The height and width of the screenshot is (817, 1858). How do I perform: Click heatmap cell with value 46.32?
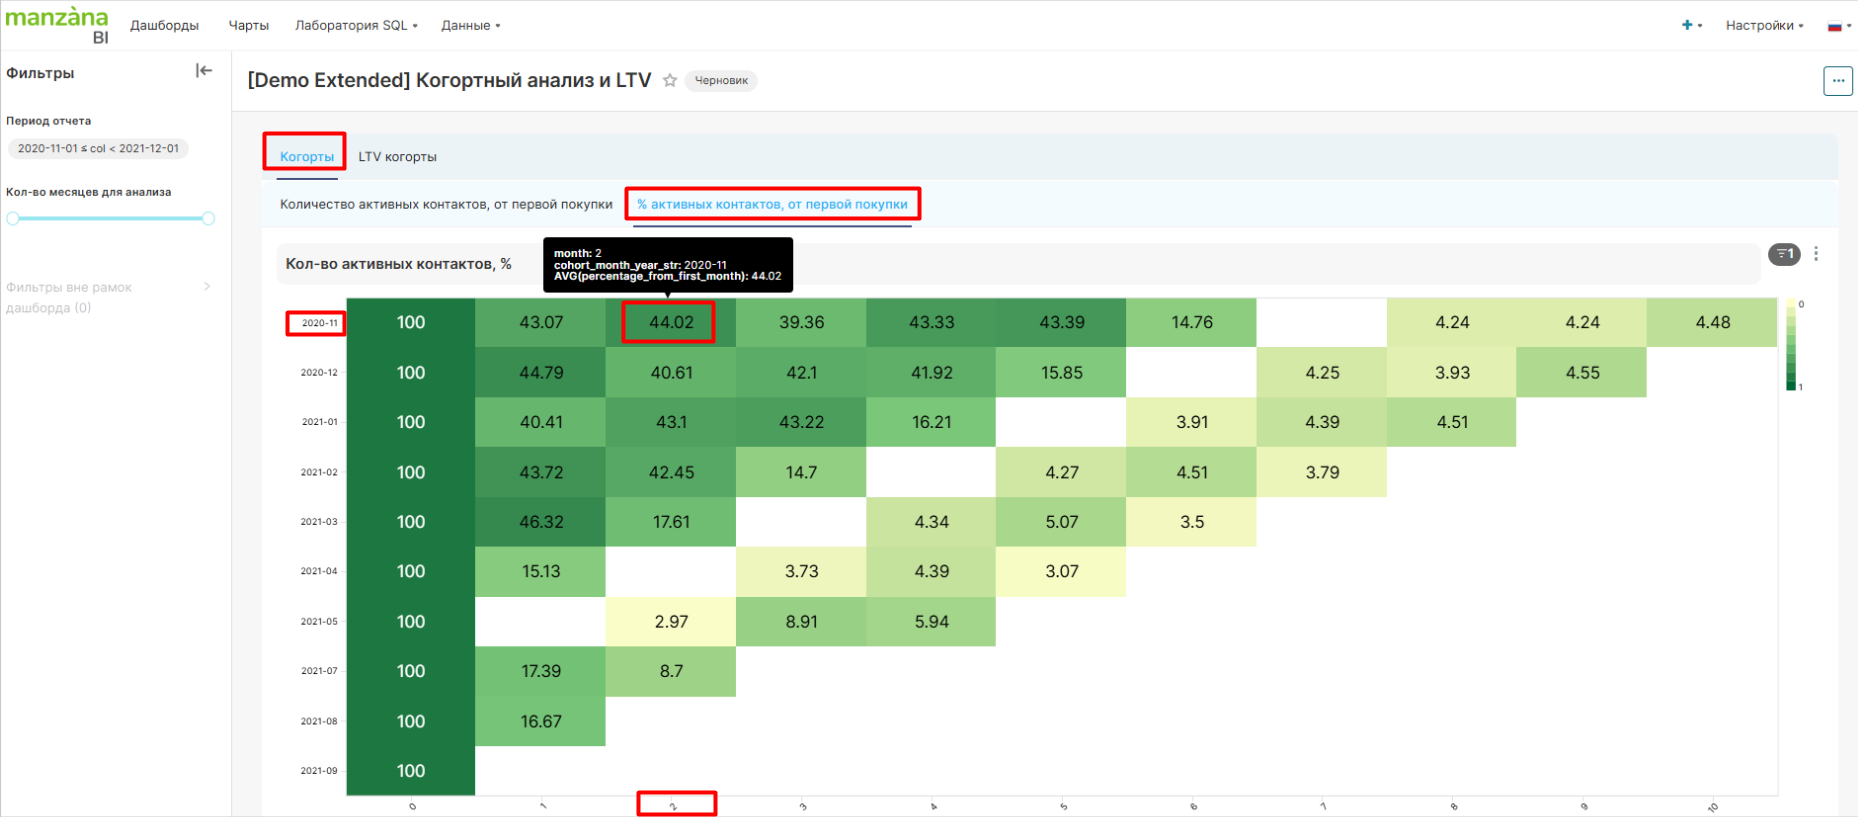541,522
